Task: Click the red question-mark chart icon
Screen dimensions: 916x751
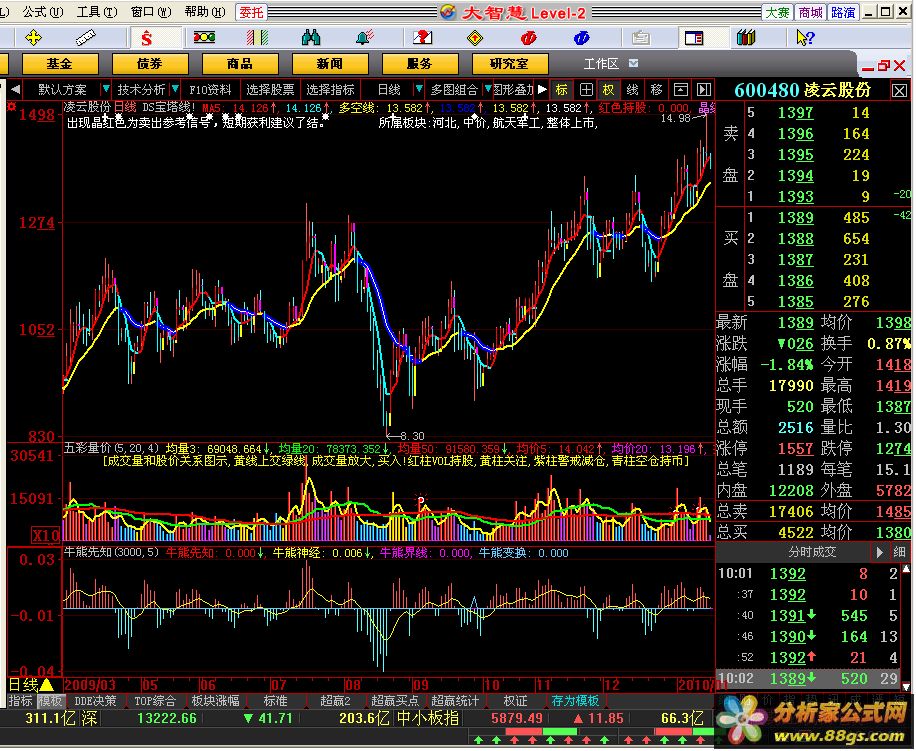Action: point(422,38)
